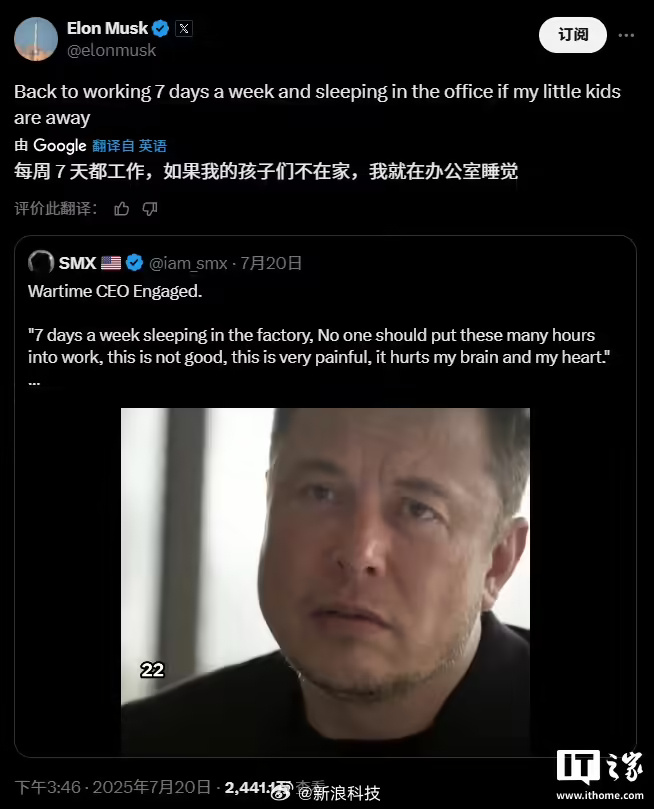The height and width of the screenshot is (809, 654).
Task: Play the quoted video thumbnail
Action: pyautogui.click(x=325, y=581)
